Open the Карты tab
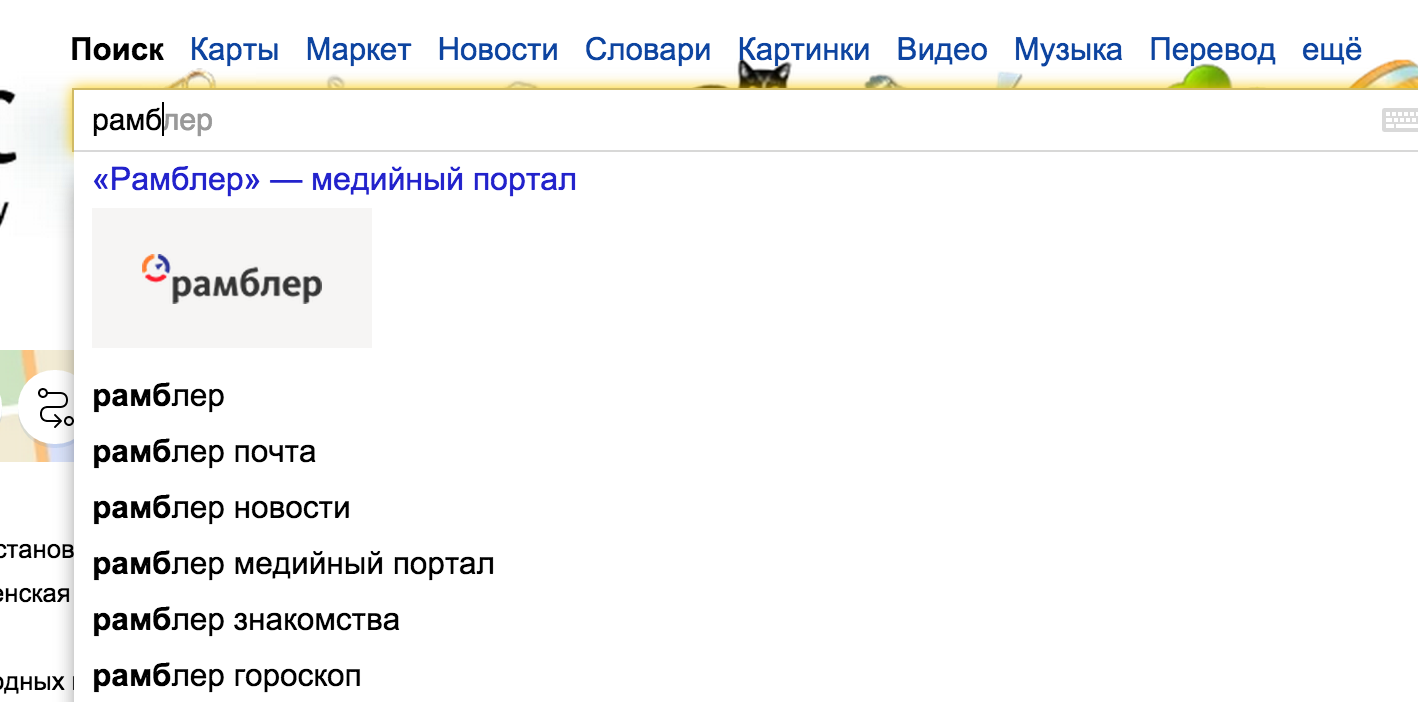Viewport: 1418px width, 702px height. pyautogui.click(x=234, y=50)
